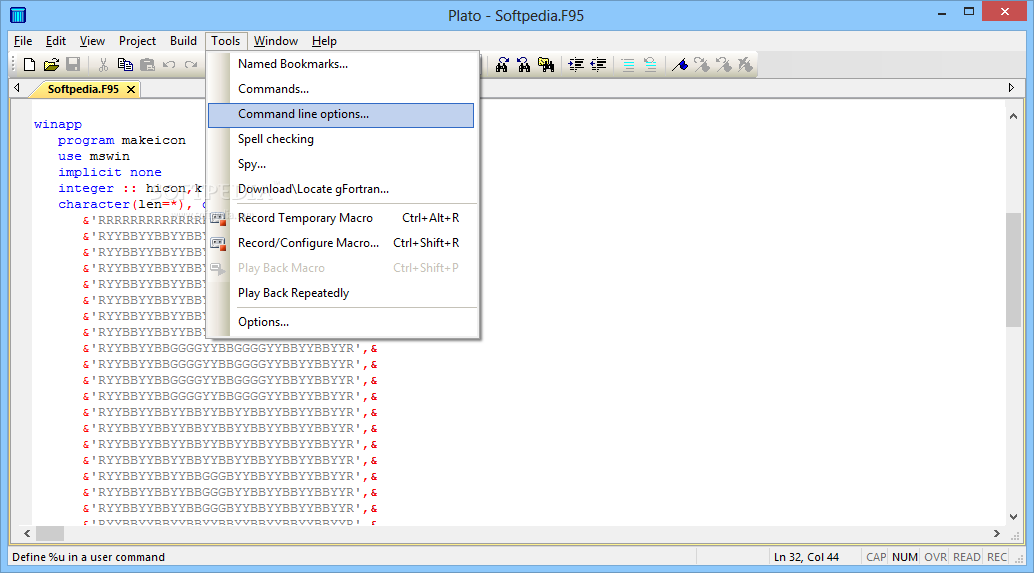The width and height of the screenshot is (1034, 573).
Task: Click the CAP indicator in status bar
Action: click(876, 557)
